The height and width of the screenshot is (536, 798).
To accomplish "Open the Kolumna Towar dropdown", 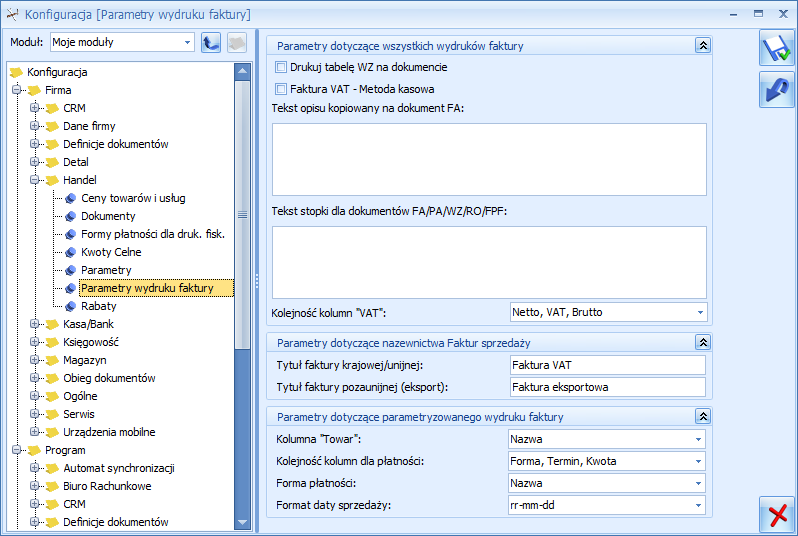I will point(698,439).
